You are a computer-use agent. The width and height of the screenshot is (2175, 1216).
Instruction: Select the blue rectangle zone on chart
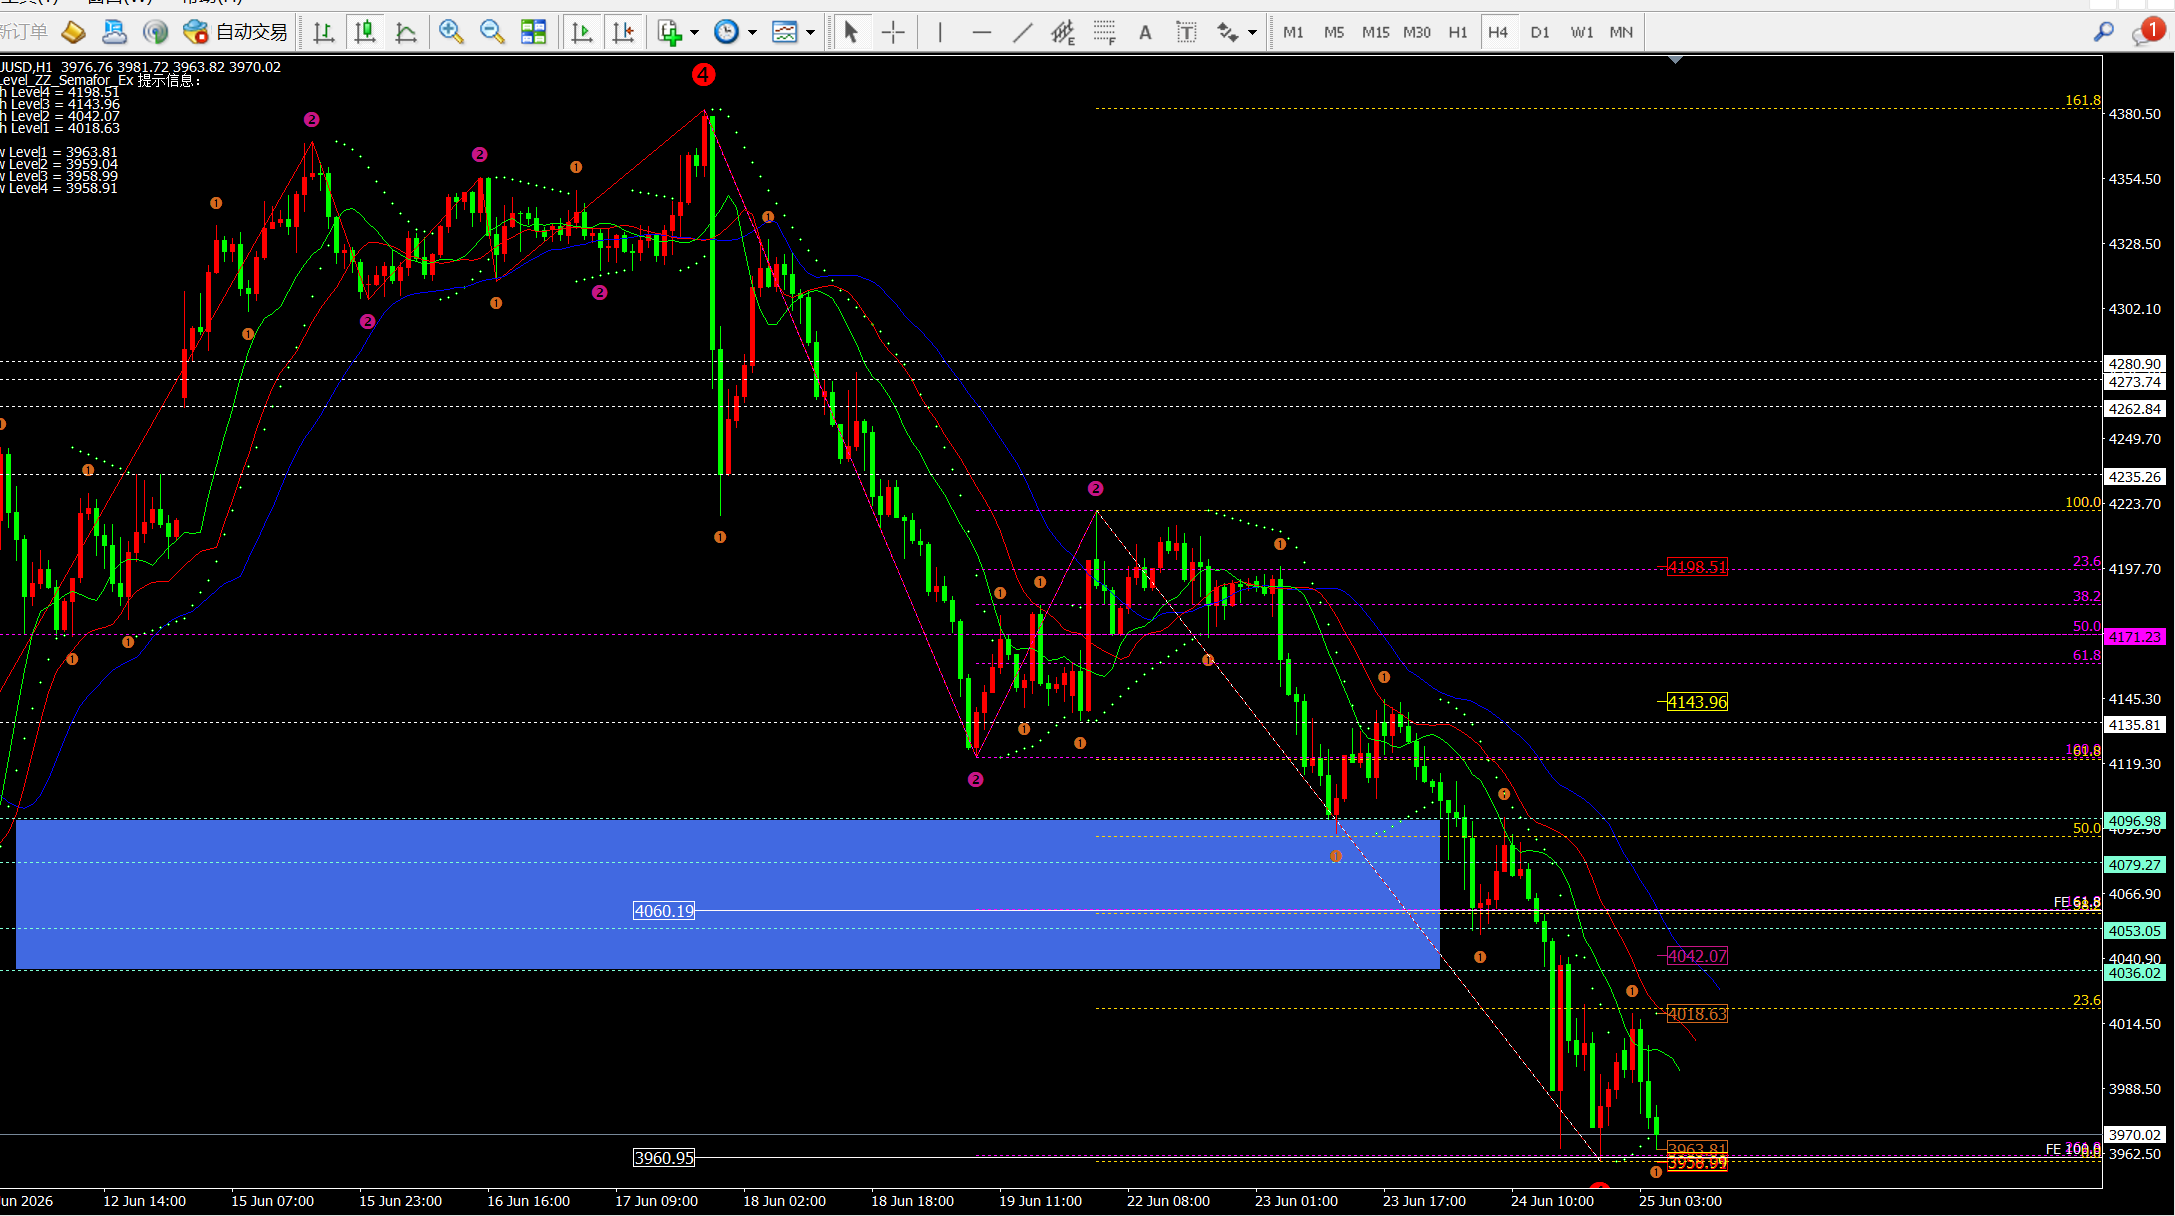pos(728,894)
